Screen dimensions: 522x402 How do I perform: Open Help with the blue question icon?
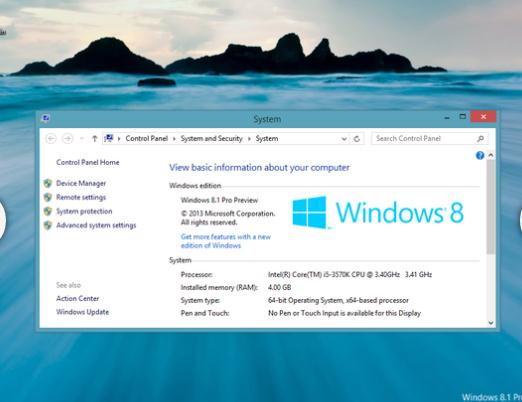[x=480, y=155]
